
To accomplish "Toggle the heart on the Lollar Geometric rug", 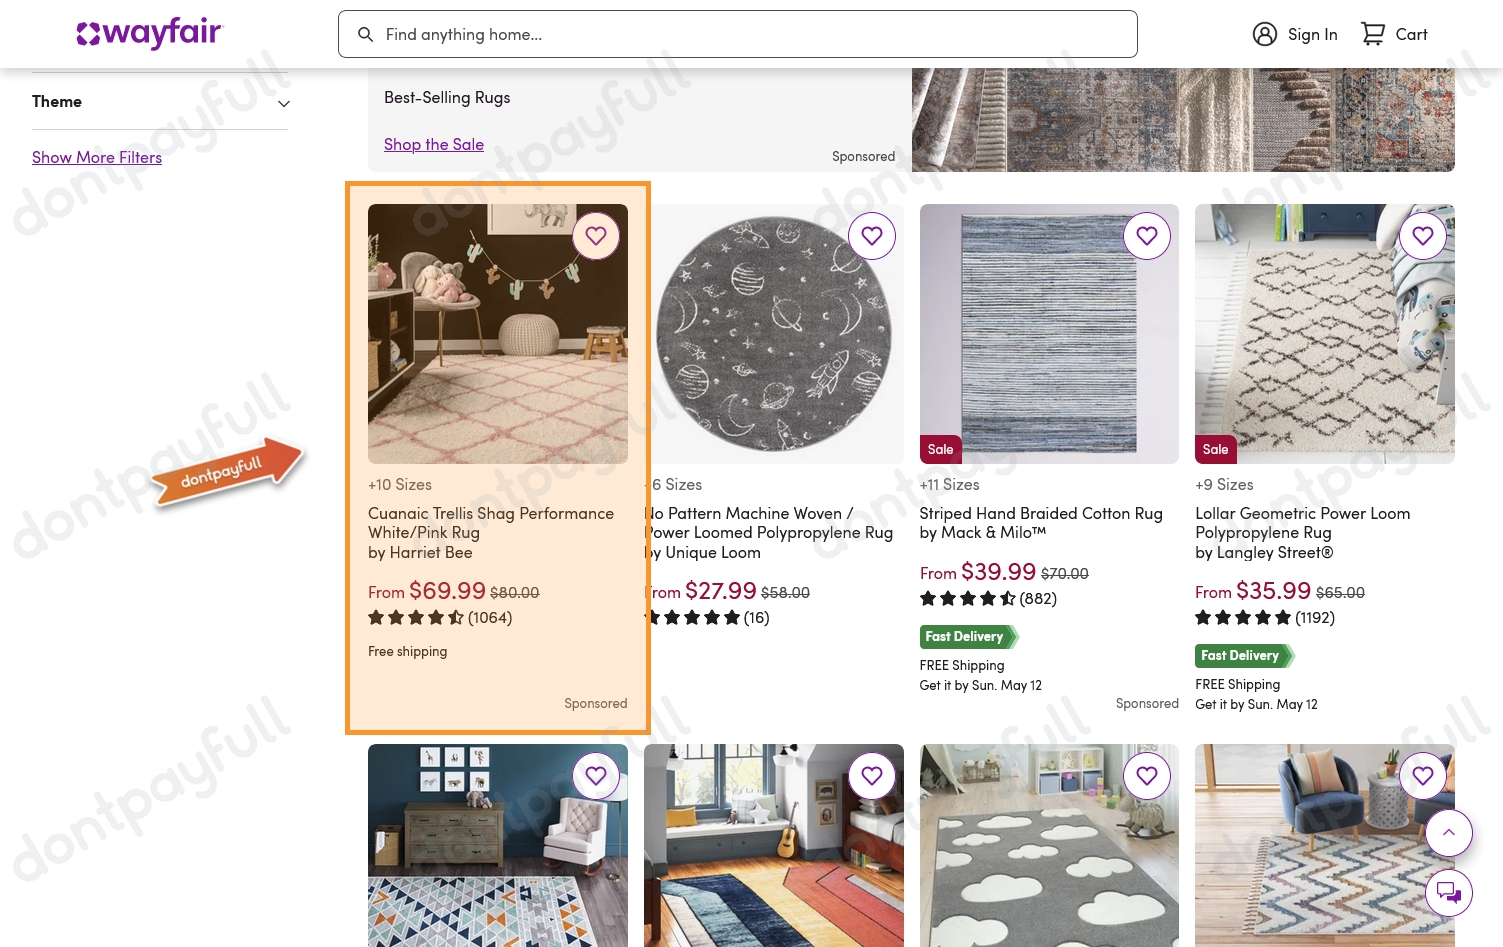I will [x=1423, y=236].
